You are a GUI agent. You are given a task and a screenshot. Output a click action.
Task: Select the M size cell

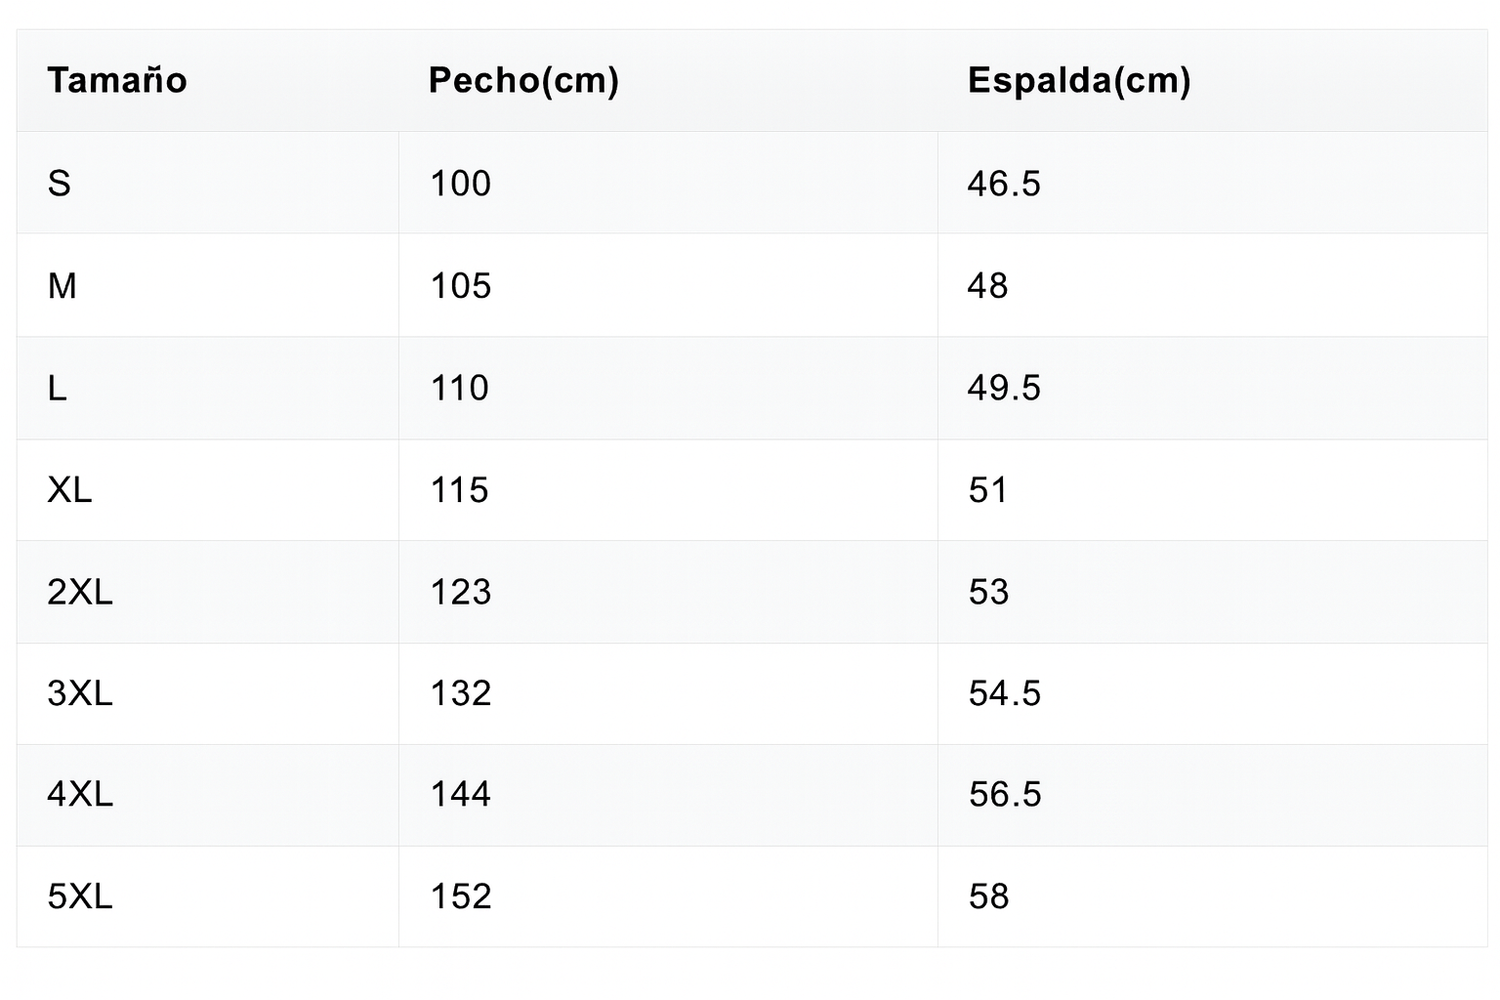click(62, 286)
